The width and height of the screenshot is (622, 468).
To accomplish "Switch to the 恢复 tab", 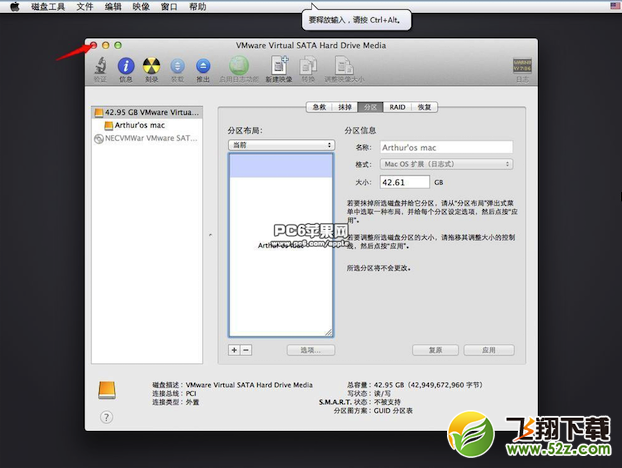I will tap(424, 107).
